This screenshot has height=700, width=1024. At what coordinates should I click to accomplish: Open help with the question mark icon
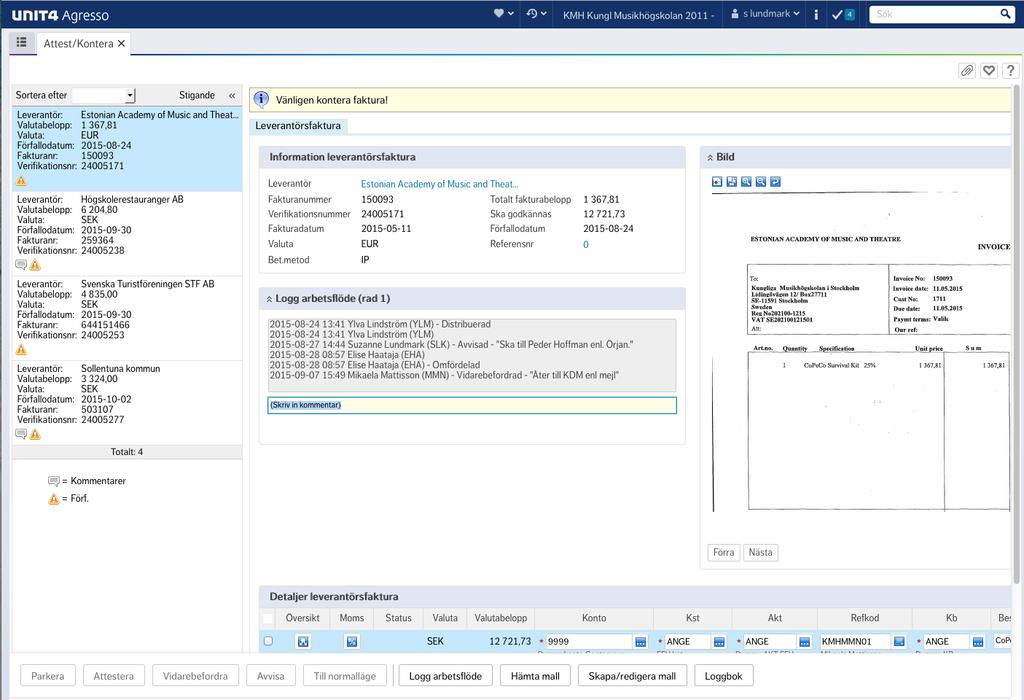click(1010, 71)
